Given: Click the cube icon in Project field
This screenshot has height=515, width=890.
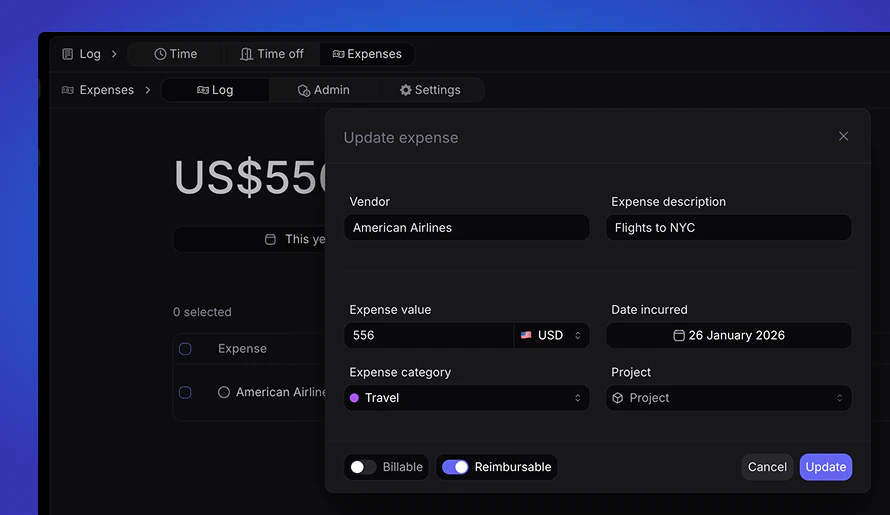Looking at the screenshot, I should point(618,398).
